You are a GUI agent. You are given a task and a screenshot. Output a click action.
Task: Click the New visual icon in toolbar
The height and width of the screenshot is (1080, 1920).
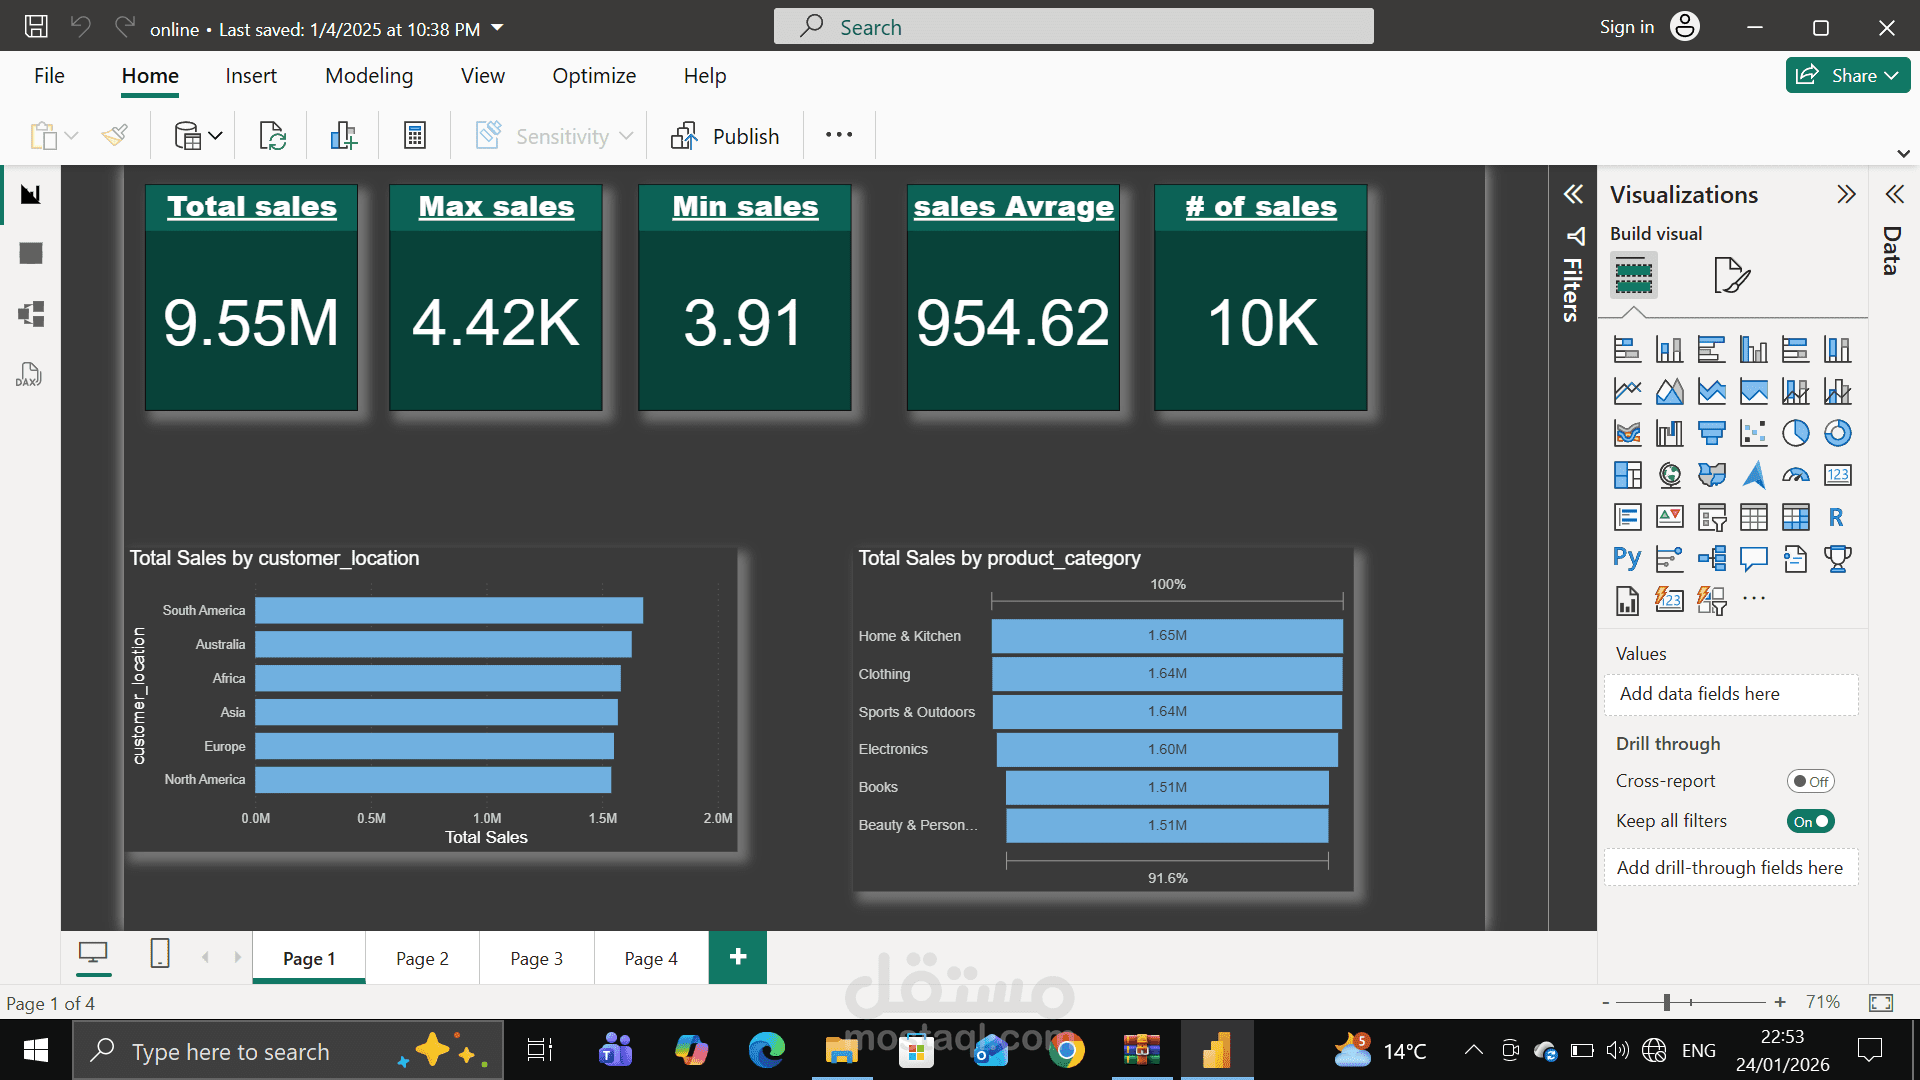point(343,135)
